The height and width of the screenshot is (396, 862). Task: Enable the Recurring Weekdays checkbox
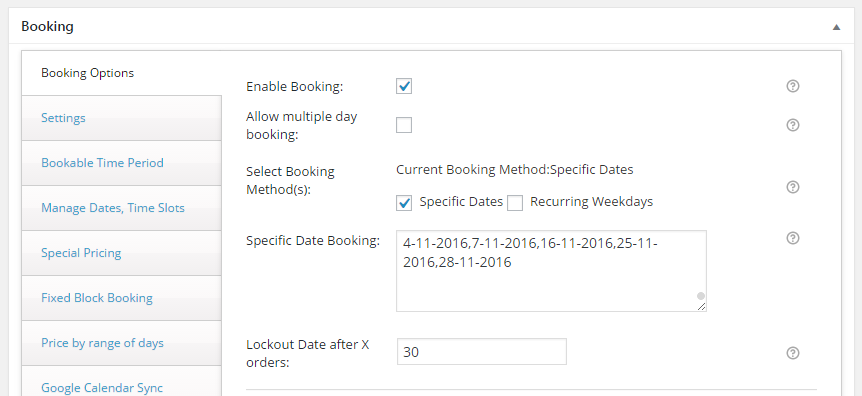(515, 203)
